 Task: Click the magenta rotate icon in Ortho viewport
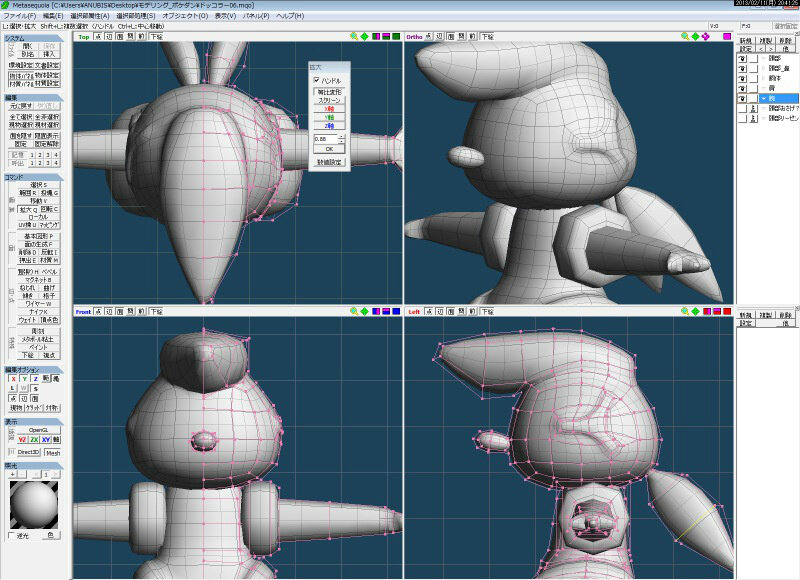706,36
